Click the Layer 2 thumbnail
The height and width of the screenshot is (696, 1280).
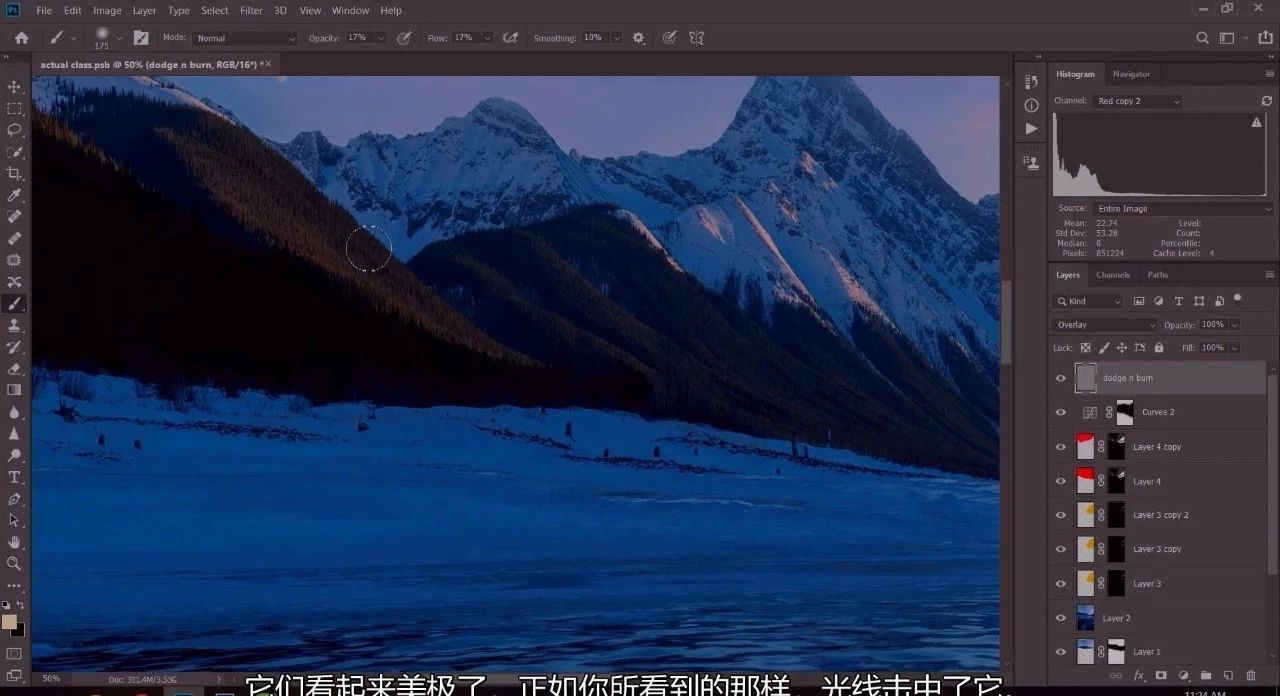click(x=1085, y=618)
